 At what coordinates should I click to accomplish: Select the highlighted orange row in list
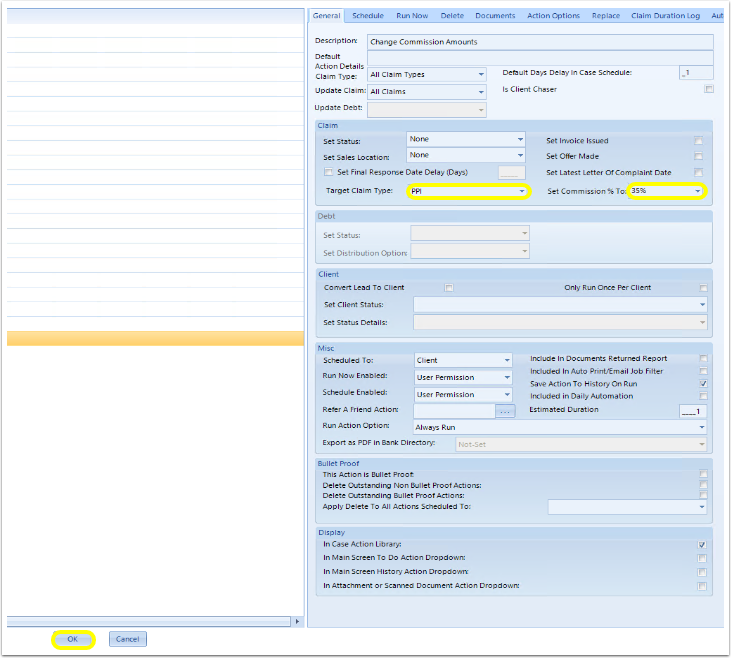155,339
